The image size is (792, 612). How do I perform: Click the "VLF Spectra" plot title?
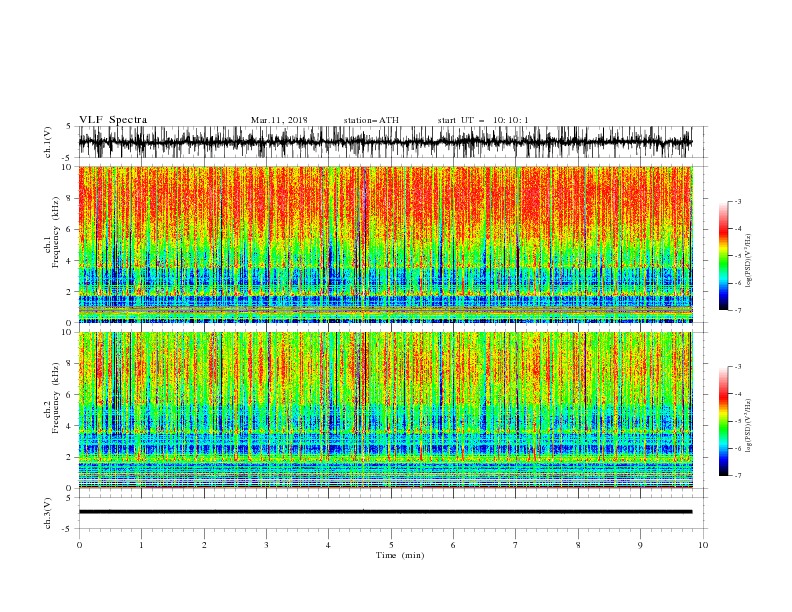113,120
